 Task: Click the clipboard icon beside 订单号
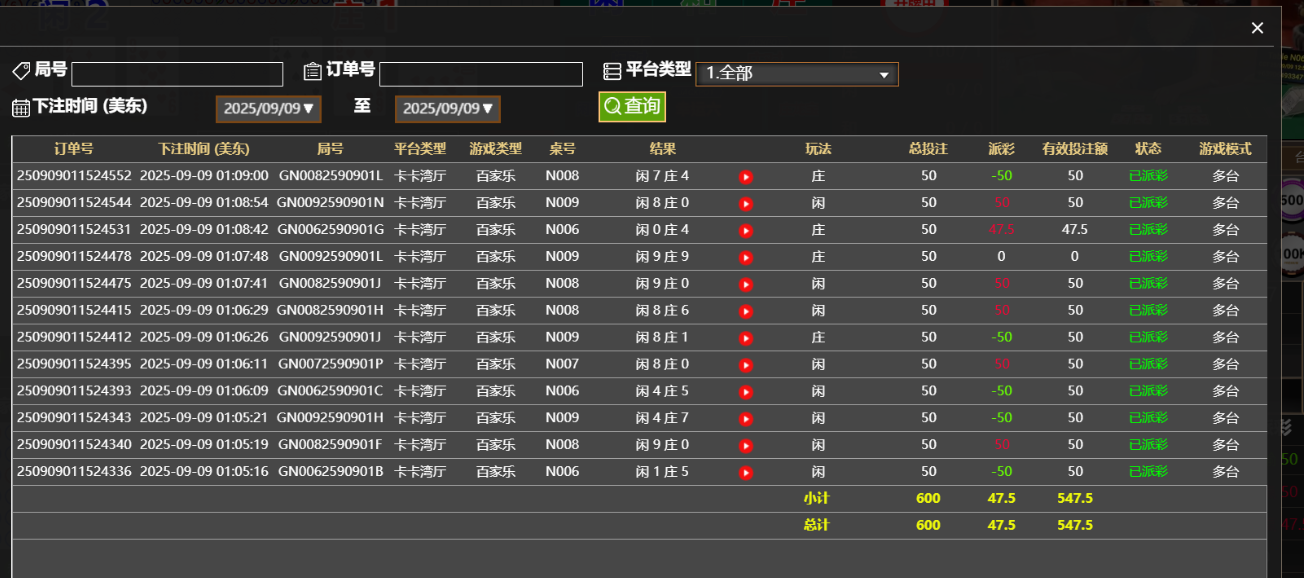(x=310, y=71)
